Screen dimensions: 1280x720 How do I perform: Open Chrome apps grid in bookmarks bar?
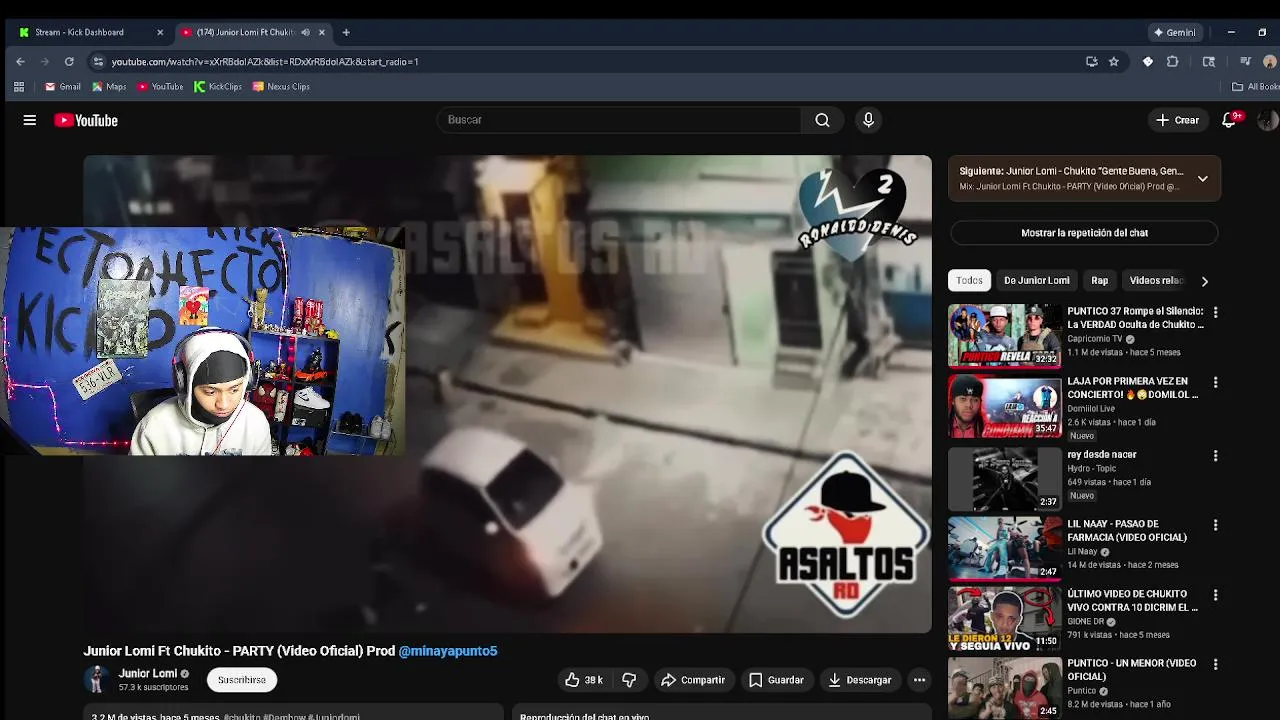pyautogui.click(x=18, y=87)
